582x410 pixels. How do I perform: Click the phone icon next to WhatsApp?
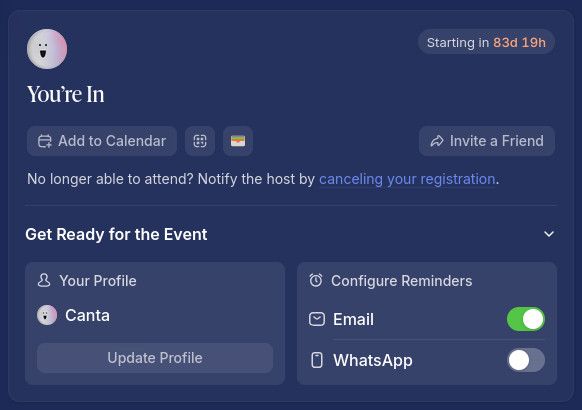[317, 360]
